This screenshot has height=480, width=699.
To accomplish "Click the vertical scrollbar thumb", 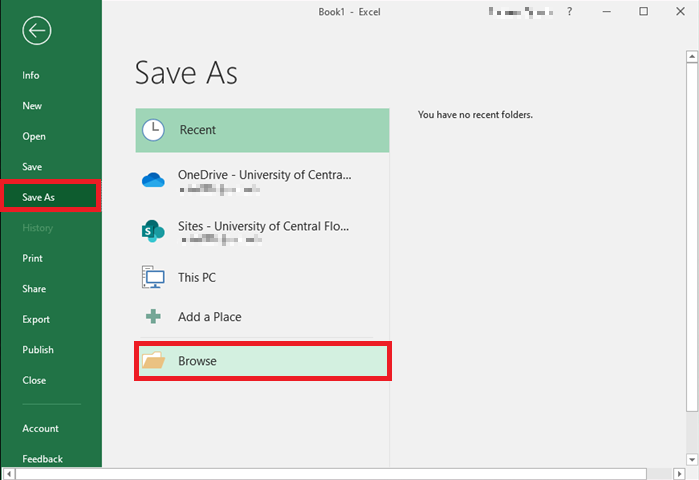I will [x=692, y=237].
